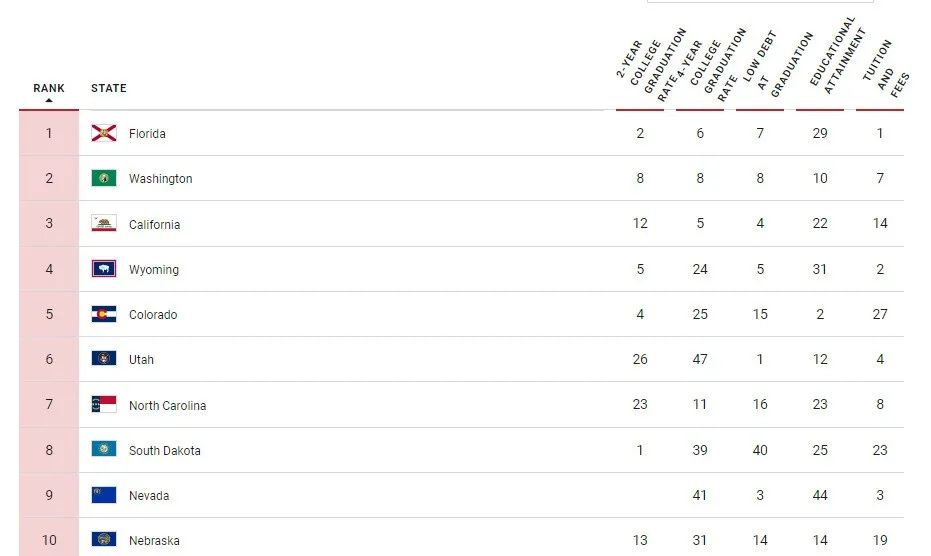Click the Washington state flag icon
This screenshot has height=556, width=931.
tap(104, 178)
